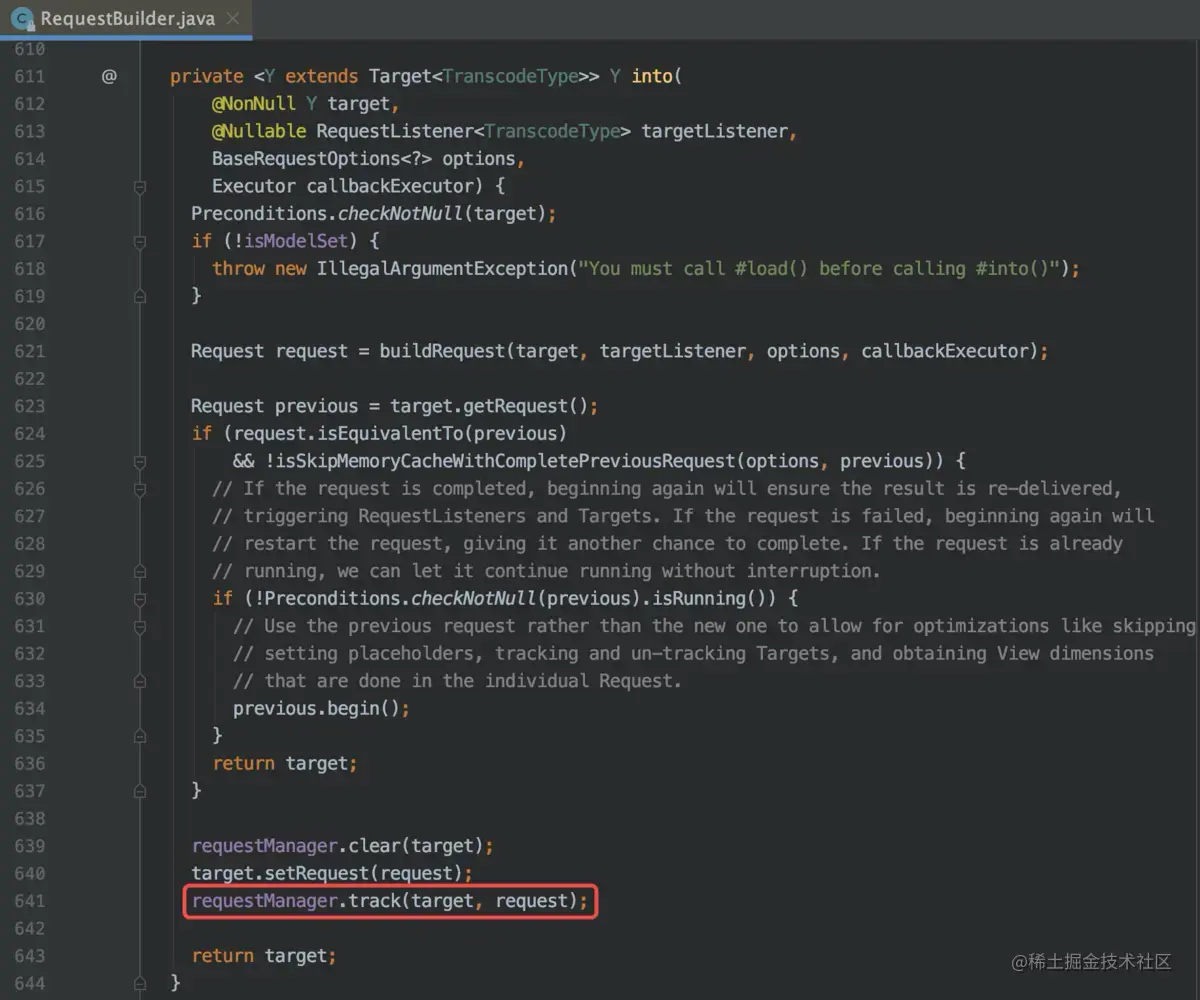1200x1000 pixels.
Task: Click the @Nullable annotation on line 613
Action: [259, 131]
